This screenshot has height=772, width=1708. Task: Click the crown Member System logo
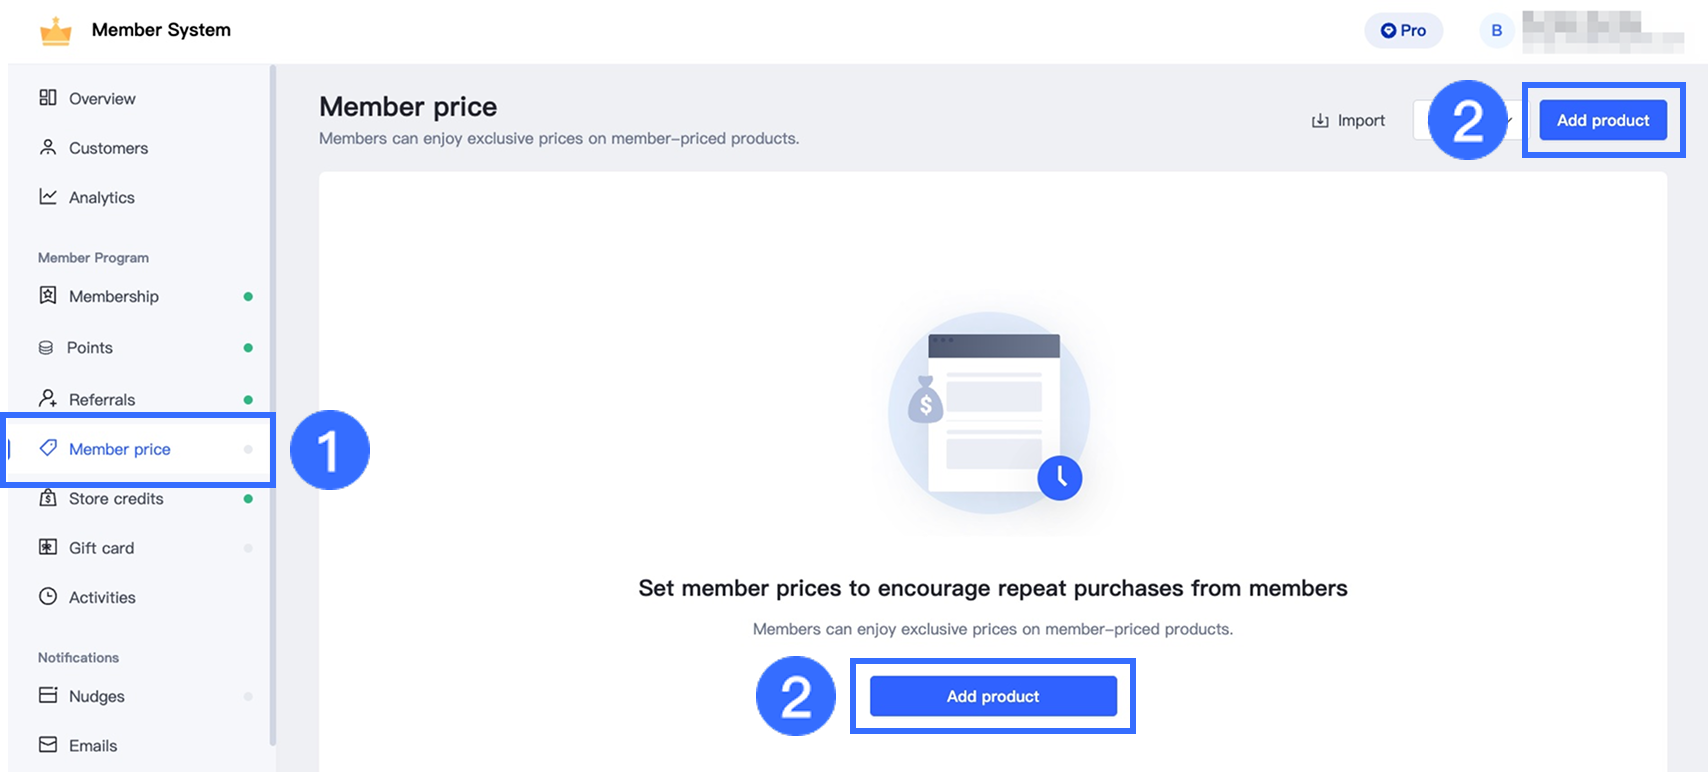click(56, 32)
